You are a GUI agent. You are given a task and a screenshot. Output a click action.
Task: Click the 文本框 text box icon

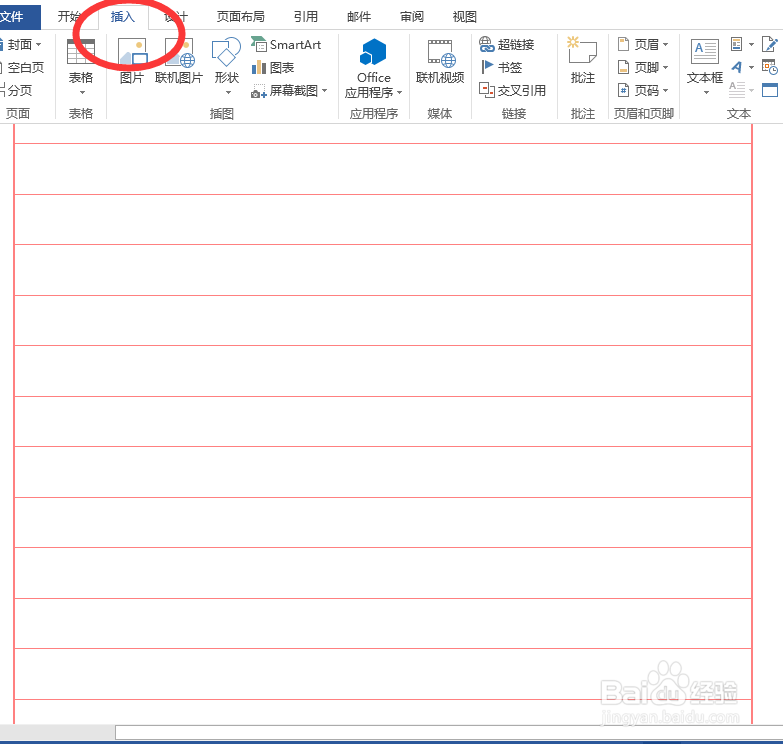pyautogui.click(x=705, y=51)
